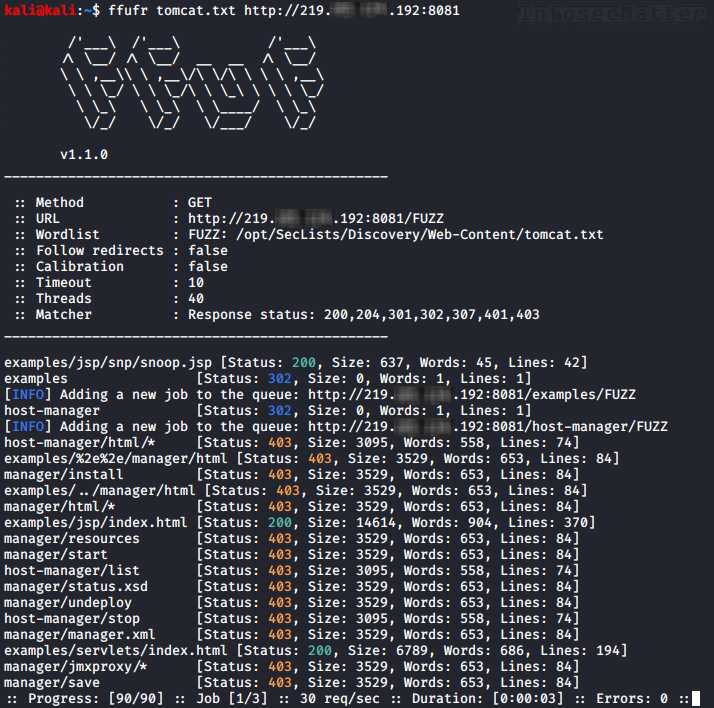The height and width of the screenshot is (708, 714).
Task: Click the manager/jmxproxy/* result path
Action: pos(76,667)
